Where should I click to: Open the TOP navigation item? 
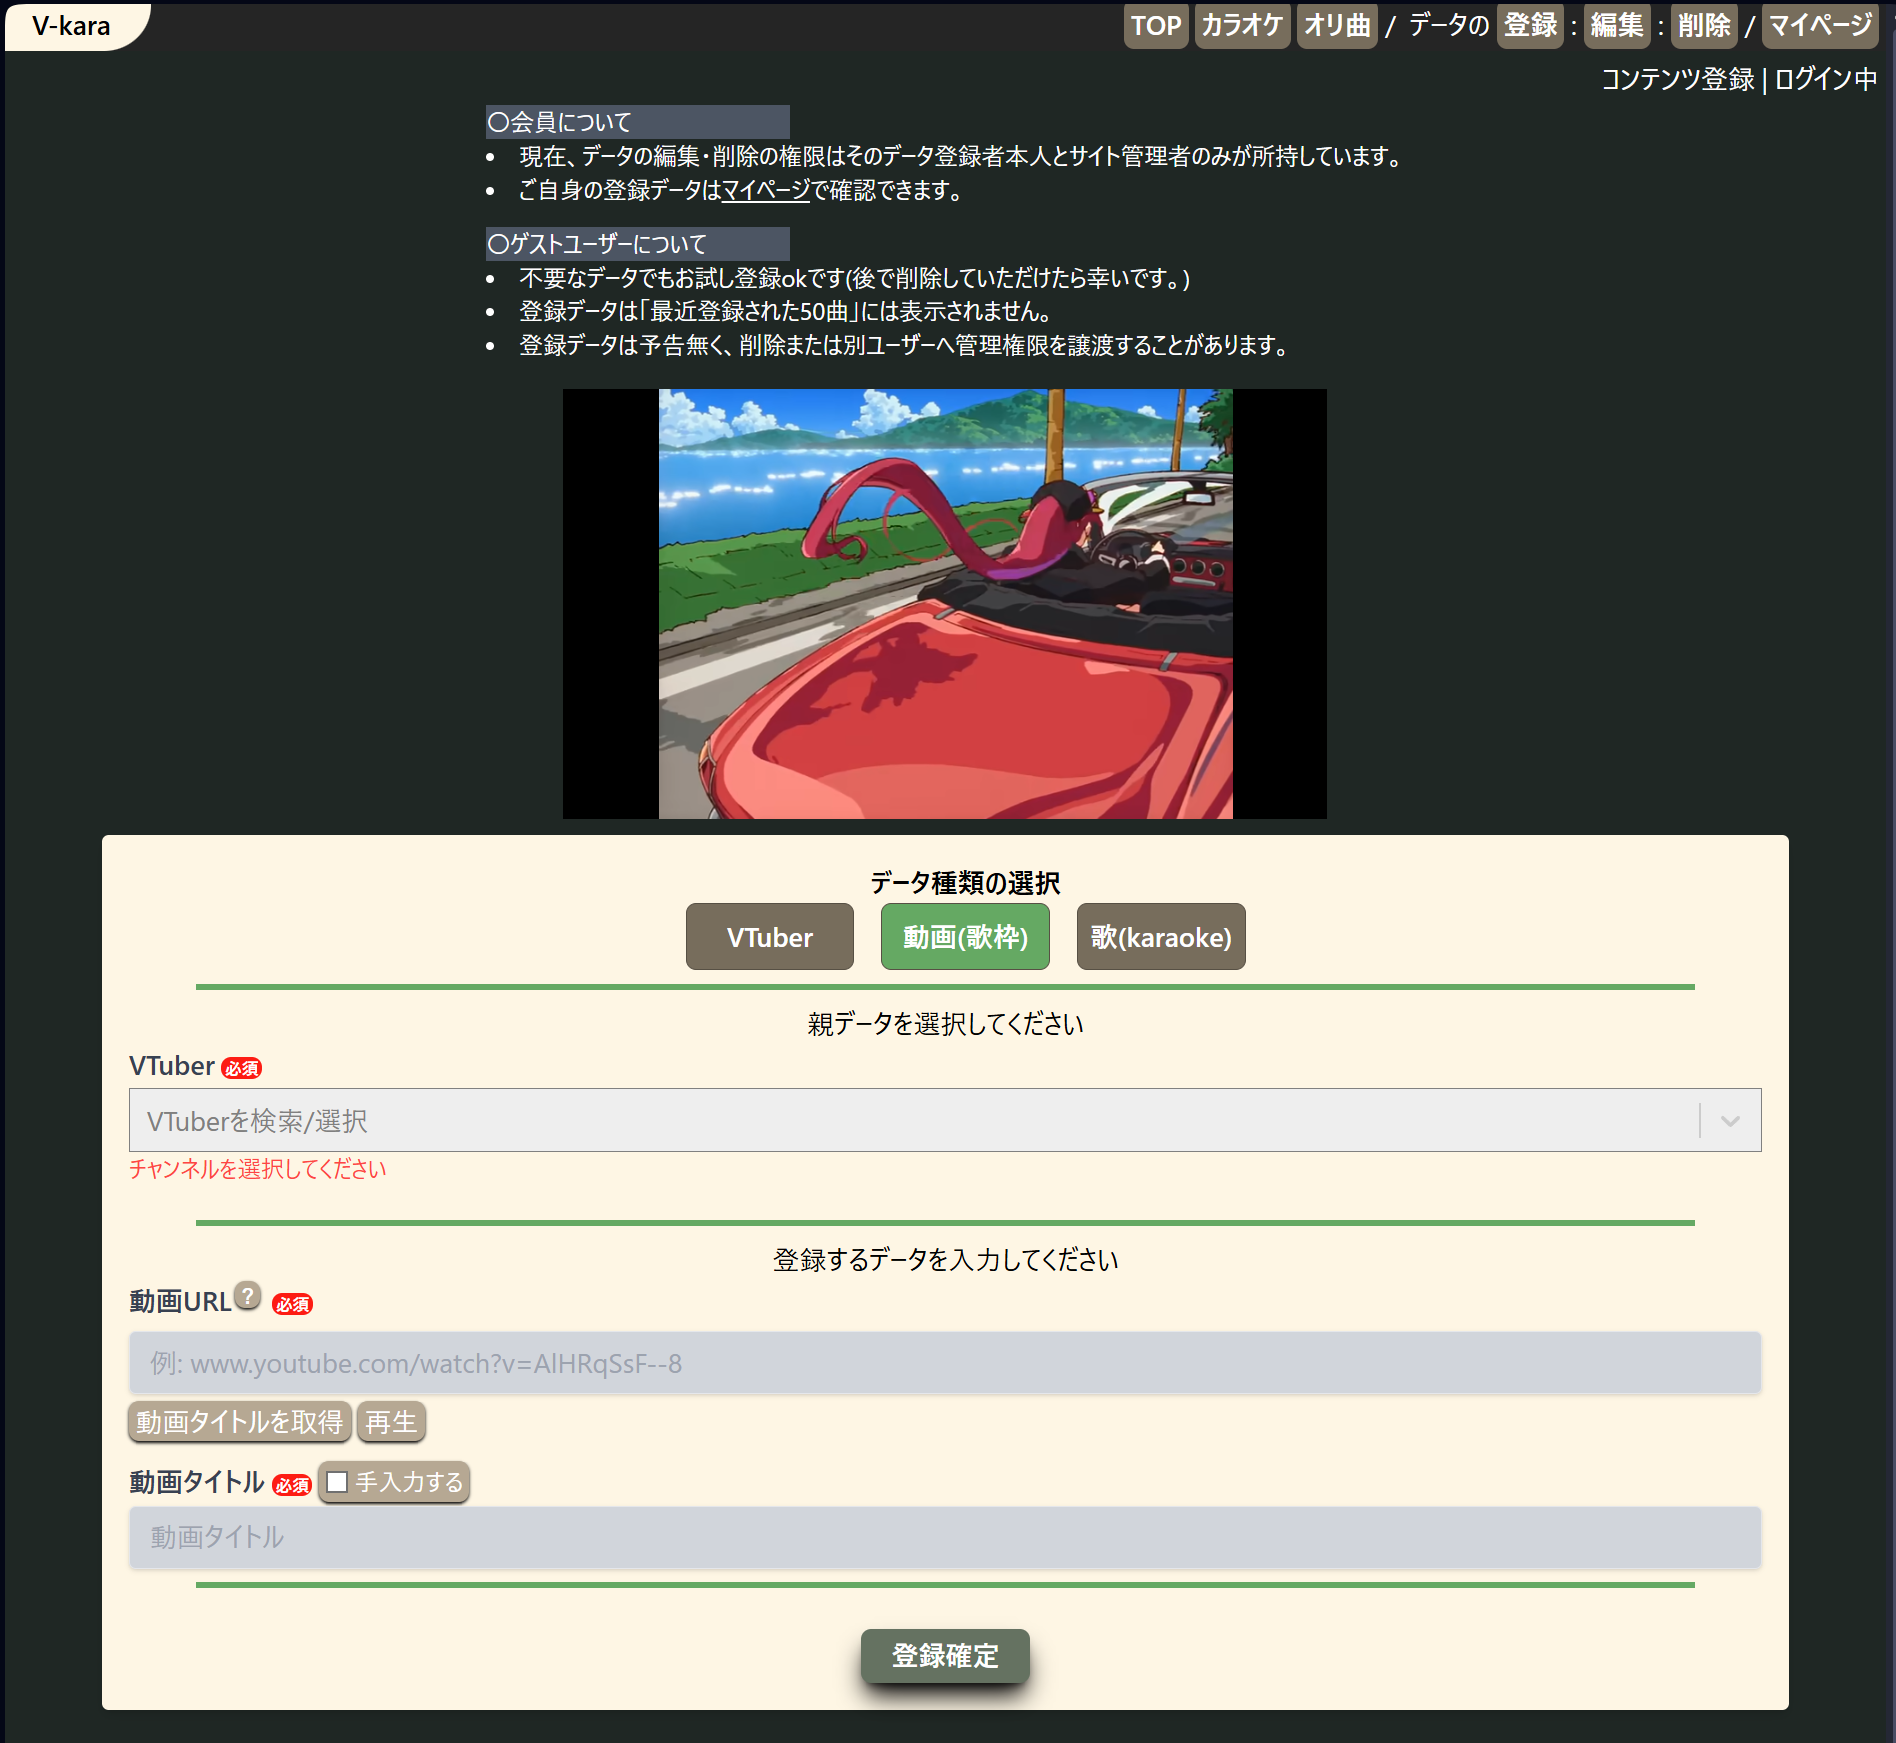pos(1156,26)
